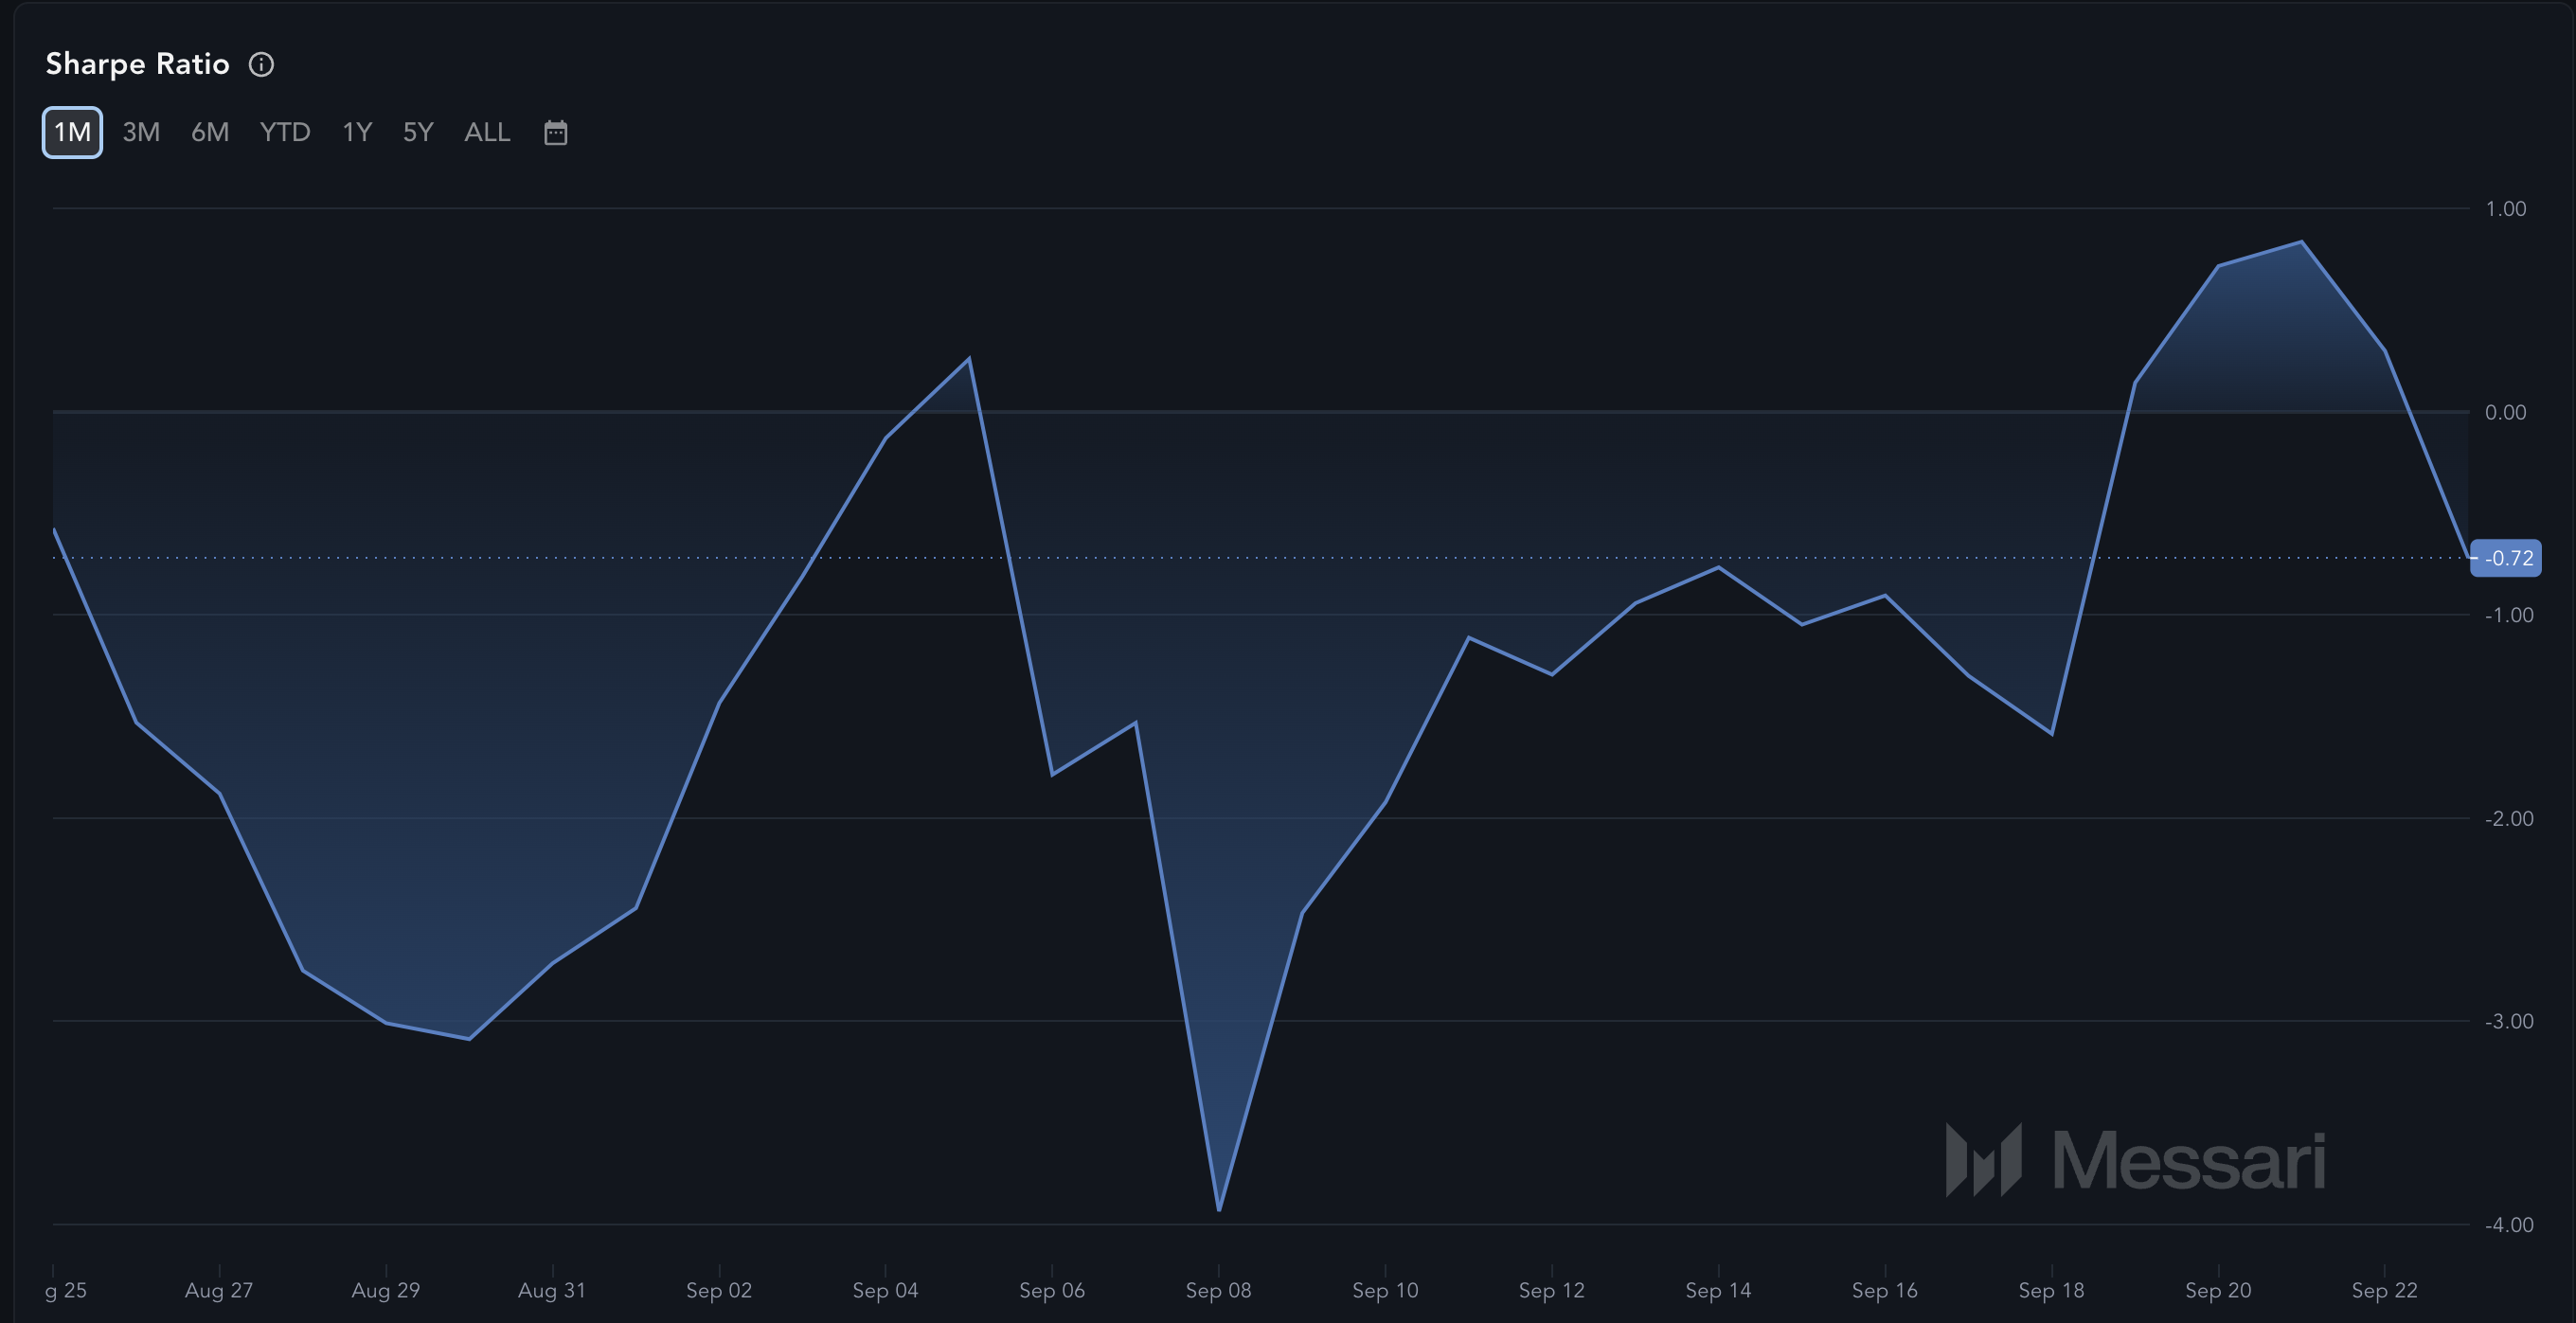Click the Sharpe Ratio chart title
2576x1323 pixels.
tap(137, 64)
